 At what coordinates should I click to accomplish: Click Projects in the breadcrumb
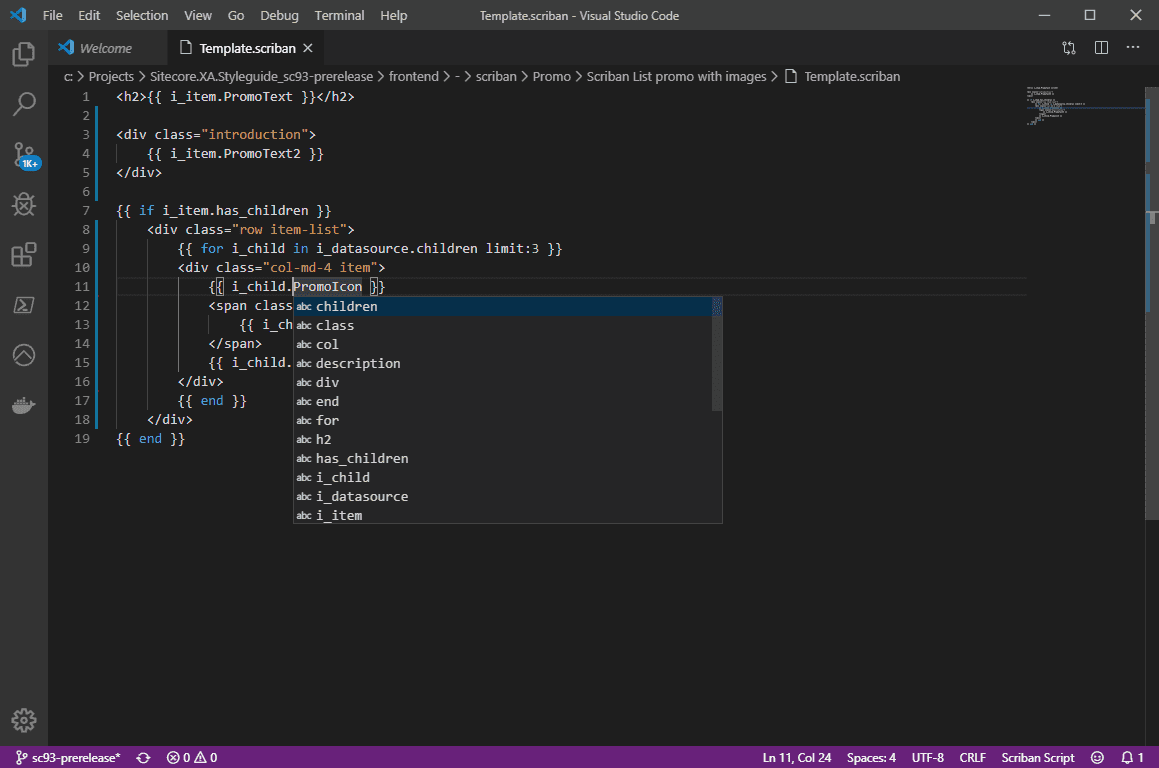(111, 76)
